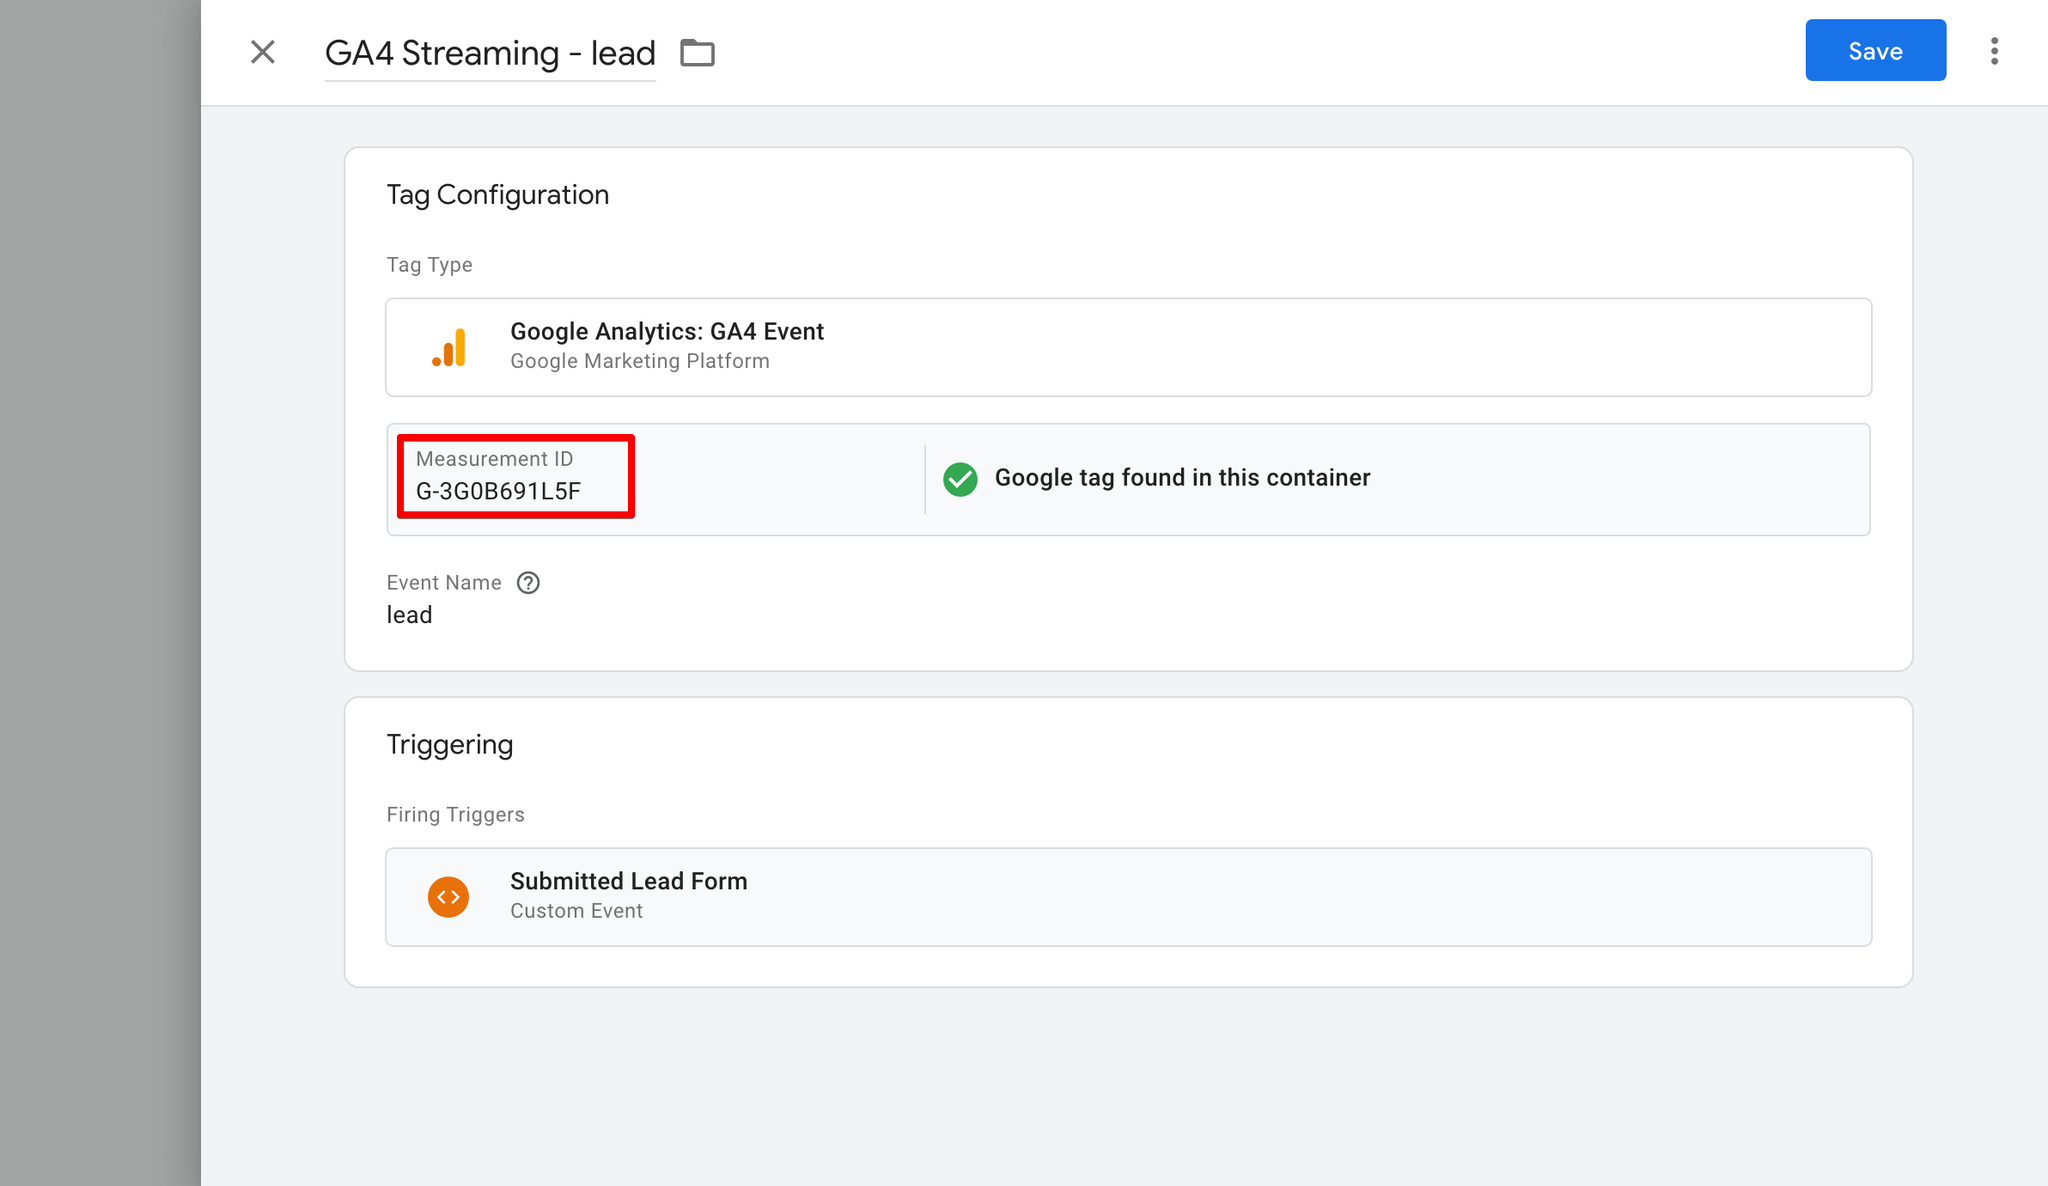Click the Tag Configuration heading
This screenshot has height=1186, width=2048.
[498, 195]
